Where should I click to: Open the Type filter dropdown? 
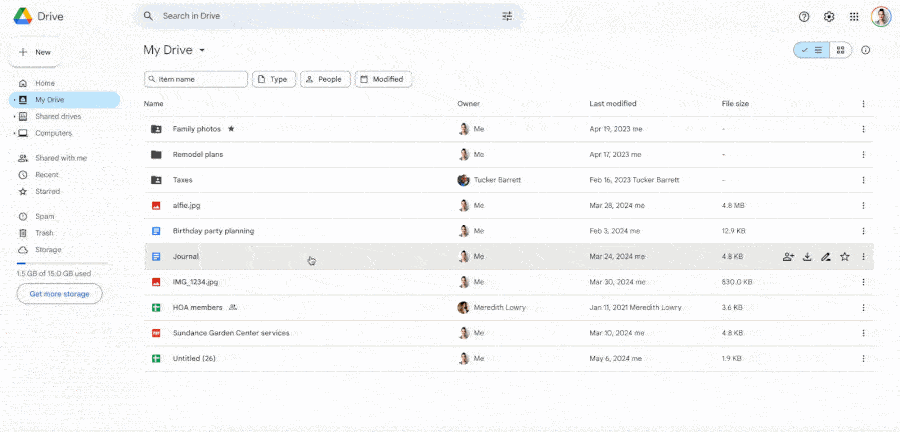click(272, 79)
